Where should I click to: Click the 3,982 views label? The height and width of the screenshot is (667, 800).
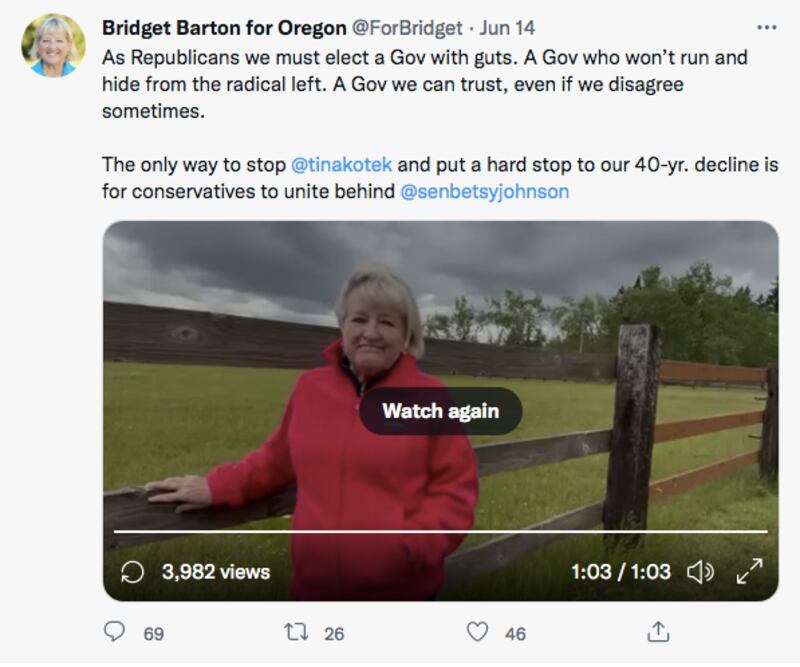(216, 572)
